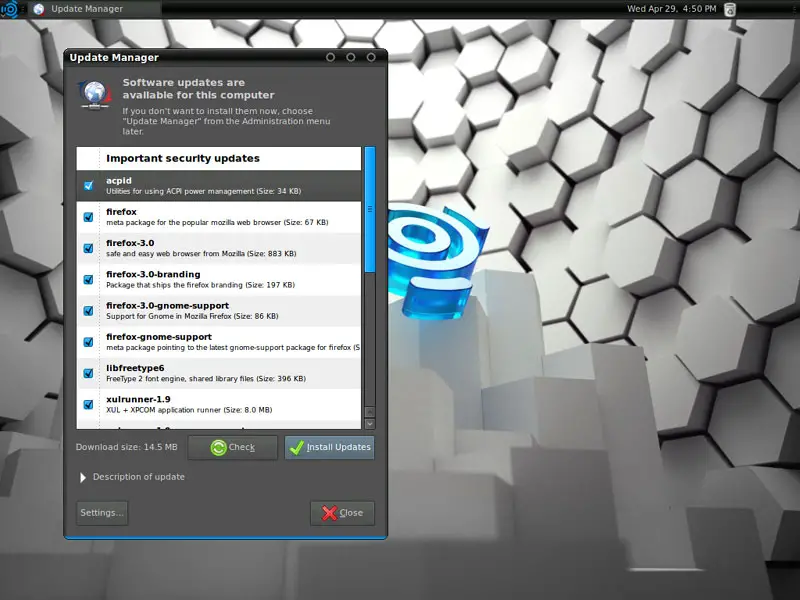Select the firefox-3.0-branding package name
This screenshot has height=600, width=800.
click(x=153, y=274)
